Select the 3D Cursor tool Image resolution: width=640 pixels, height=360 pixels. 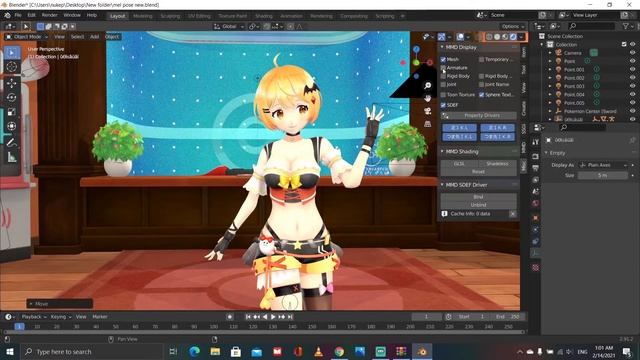coord(12,67)
